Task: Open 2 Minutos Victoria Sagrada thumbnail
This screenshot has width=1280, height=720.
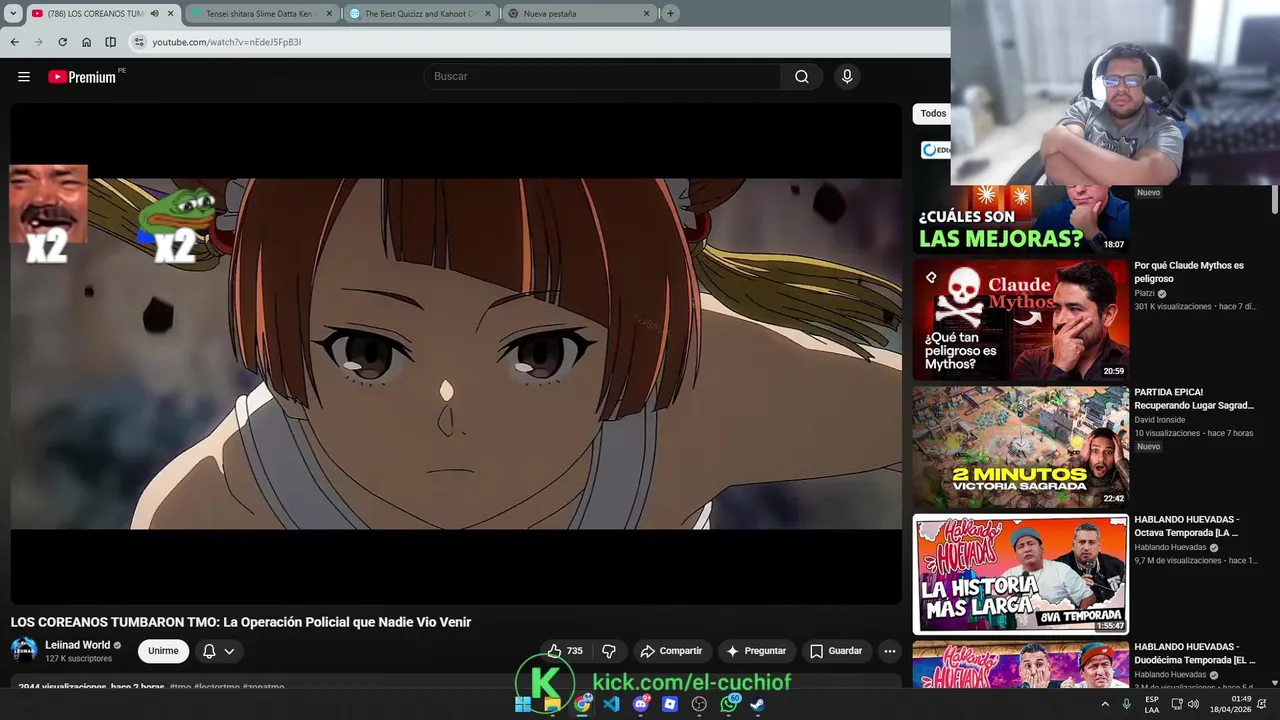Action: coord(1020,447)
